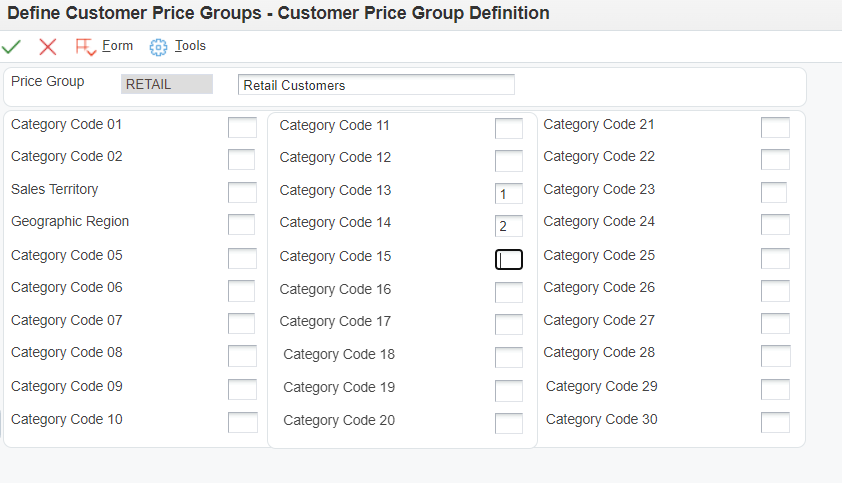Click the Category Code 14 field

[508, 226]
